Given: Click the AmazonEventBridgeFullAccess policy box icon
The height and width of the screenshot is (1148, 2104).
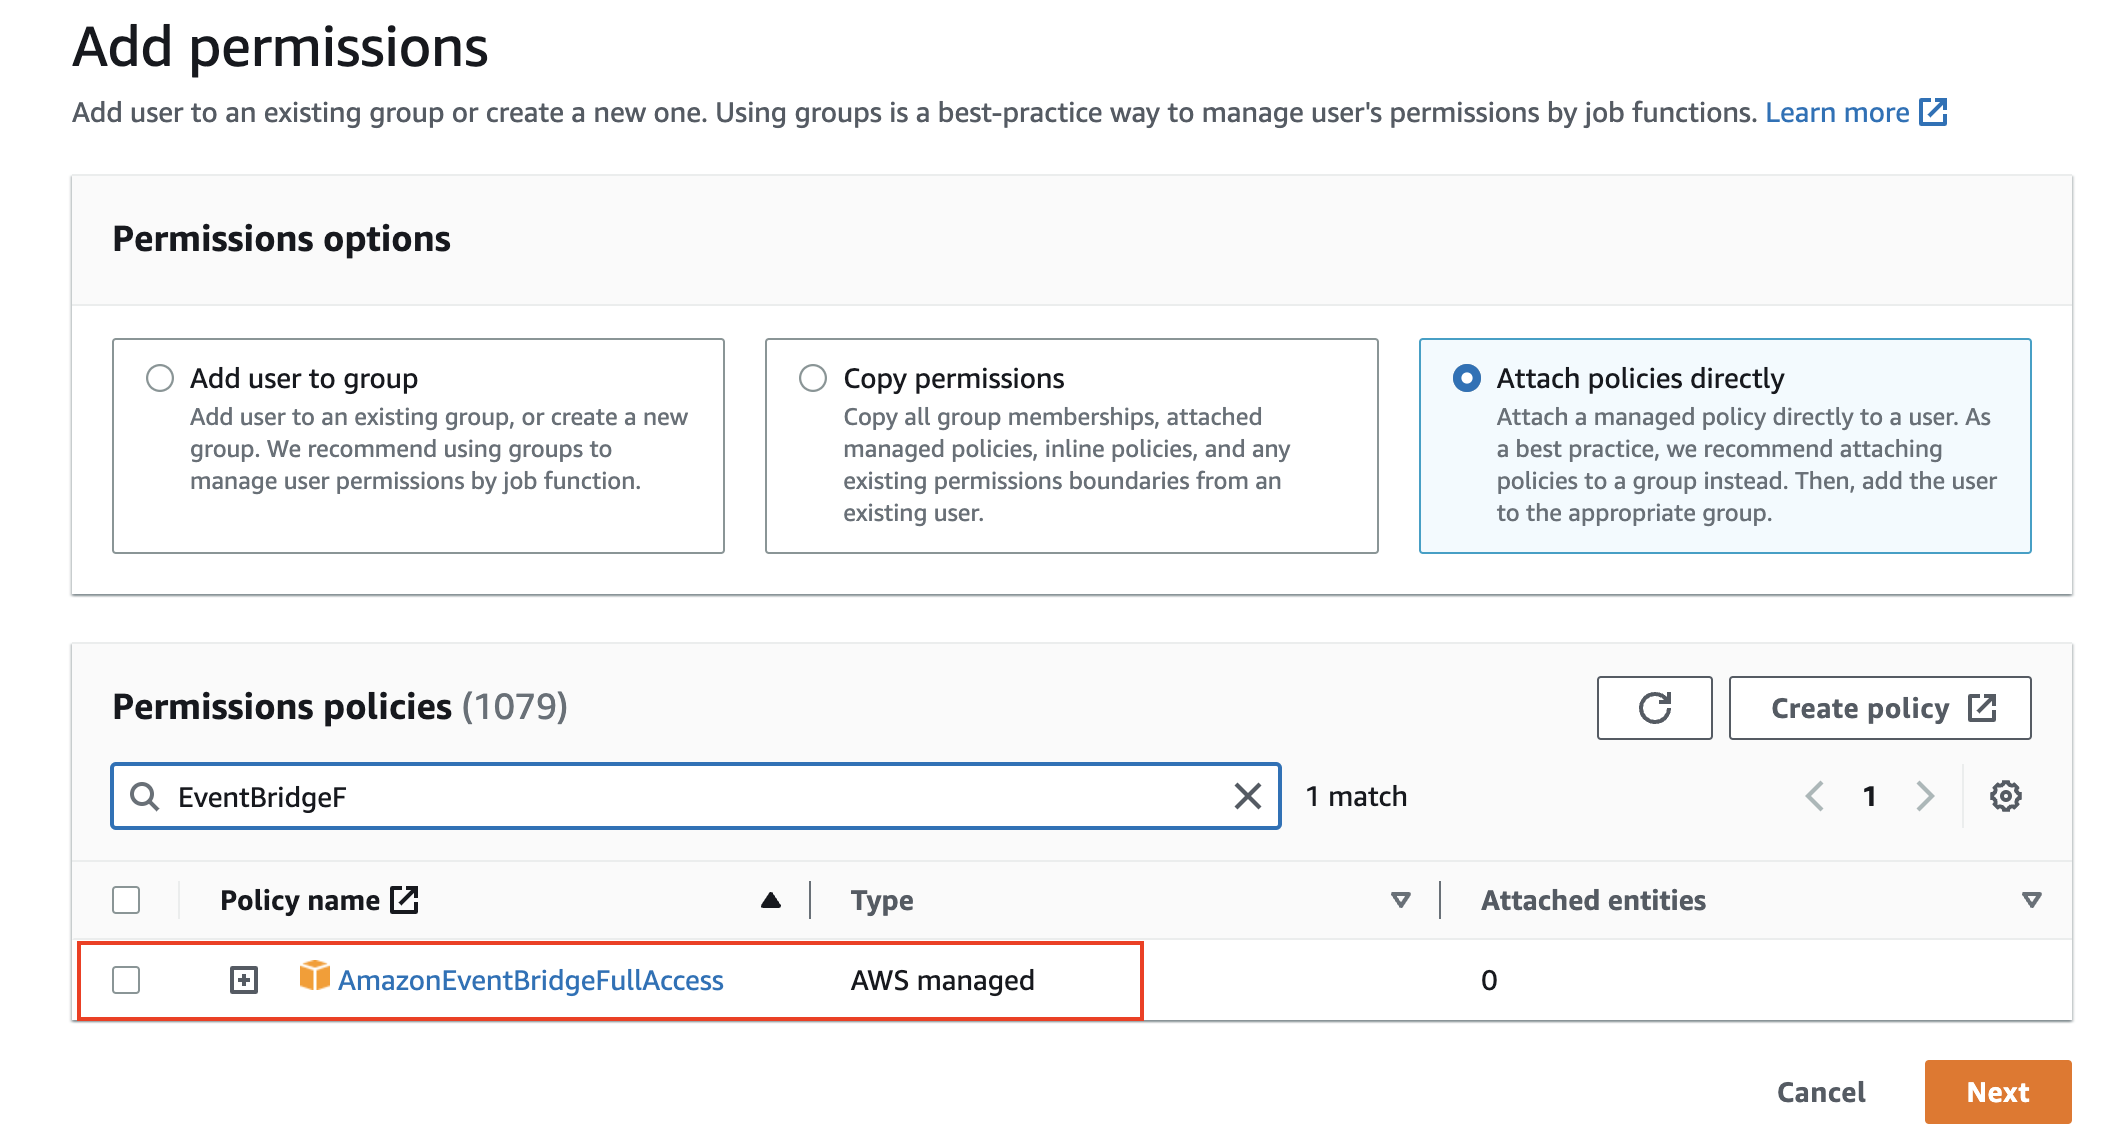Looking at the screenshot, I should pos(314,976).
